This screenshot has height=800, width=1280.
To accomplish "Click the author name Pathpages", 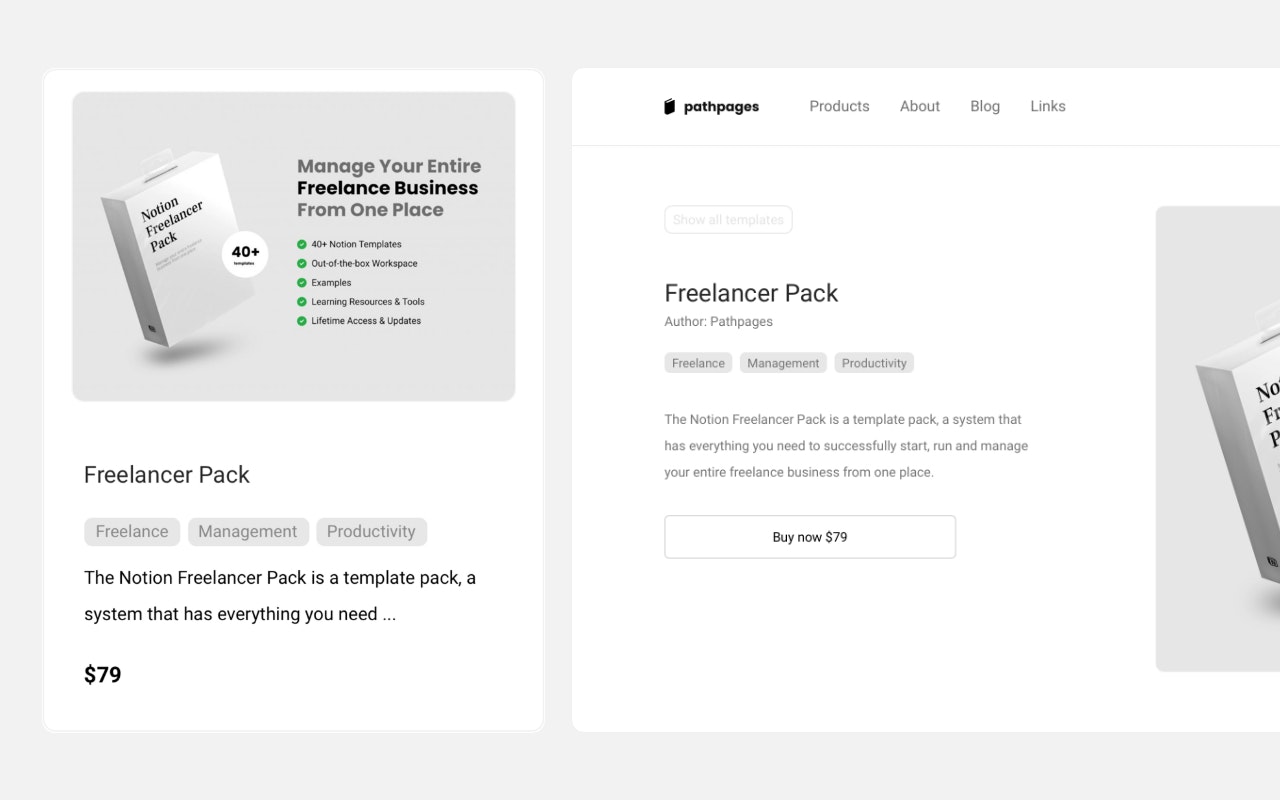I will click(x=744, y=321).
